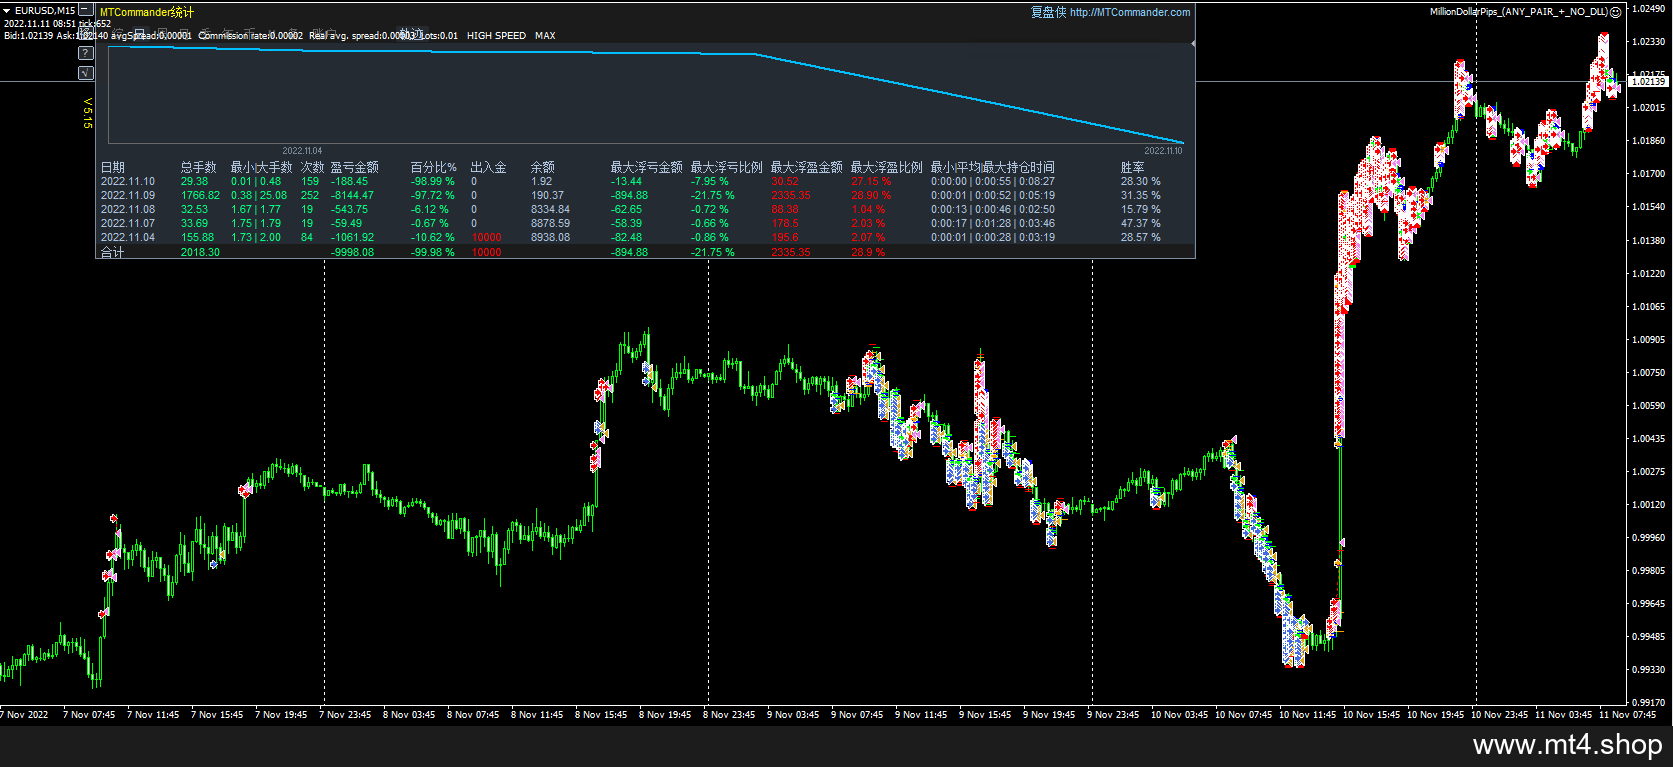Click the MAX speed label

click(545, 36)
